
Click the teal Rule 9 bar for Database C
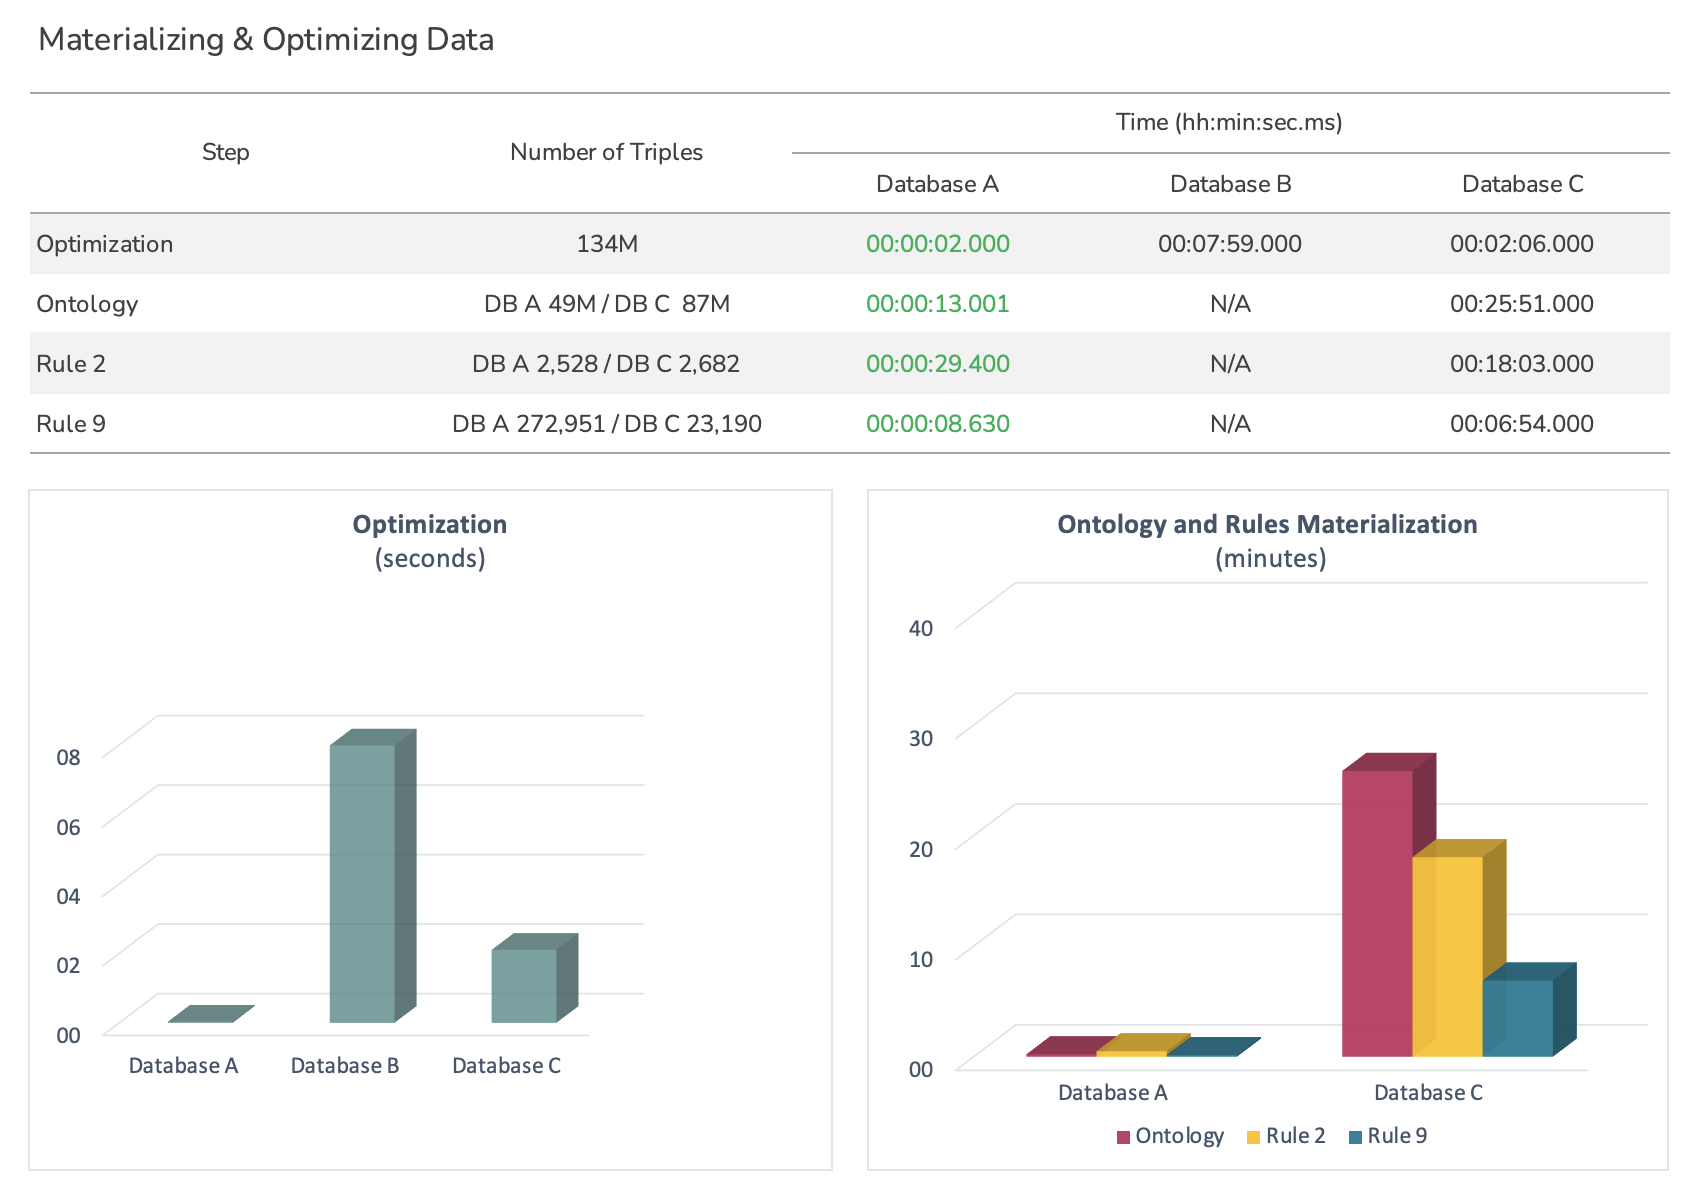(x=1517, y=1017)
